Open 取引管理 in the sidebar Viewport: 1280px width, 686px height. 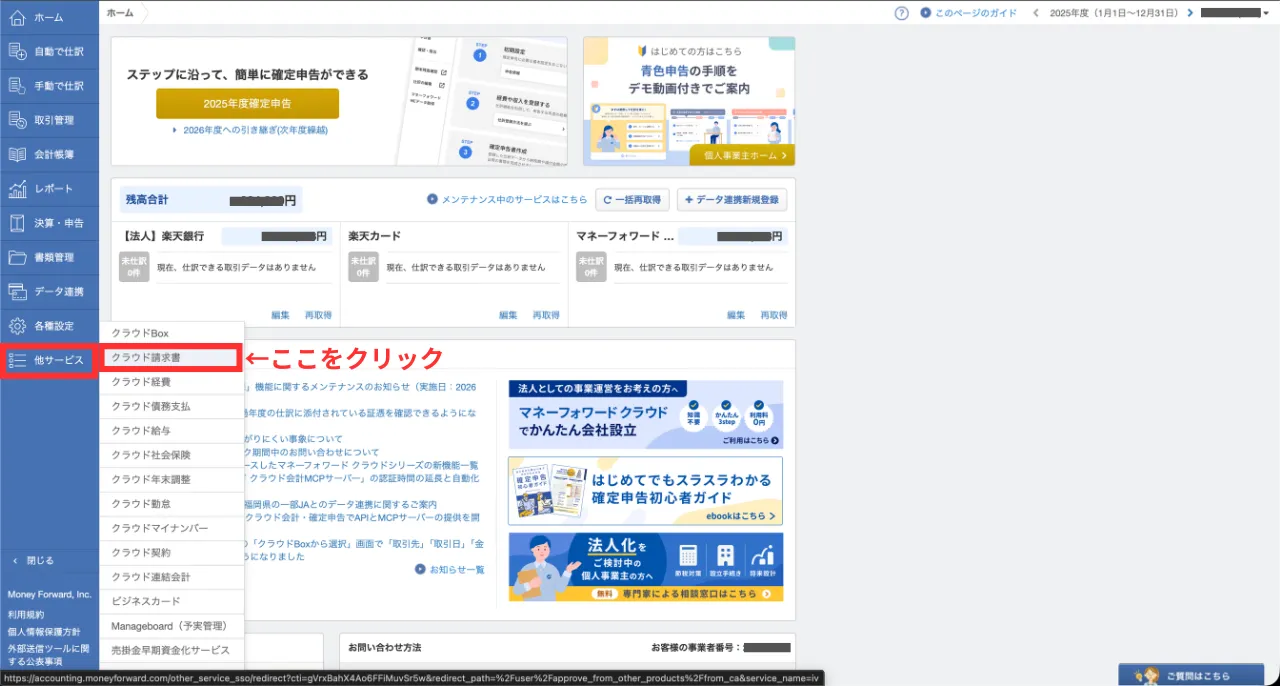tap(49, 120)
